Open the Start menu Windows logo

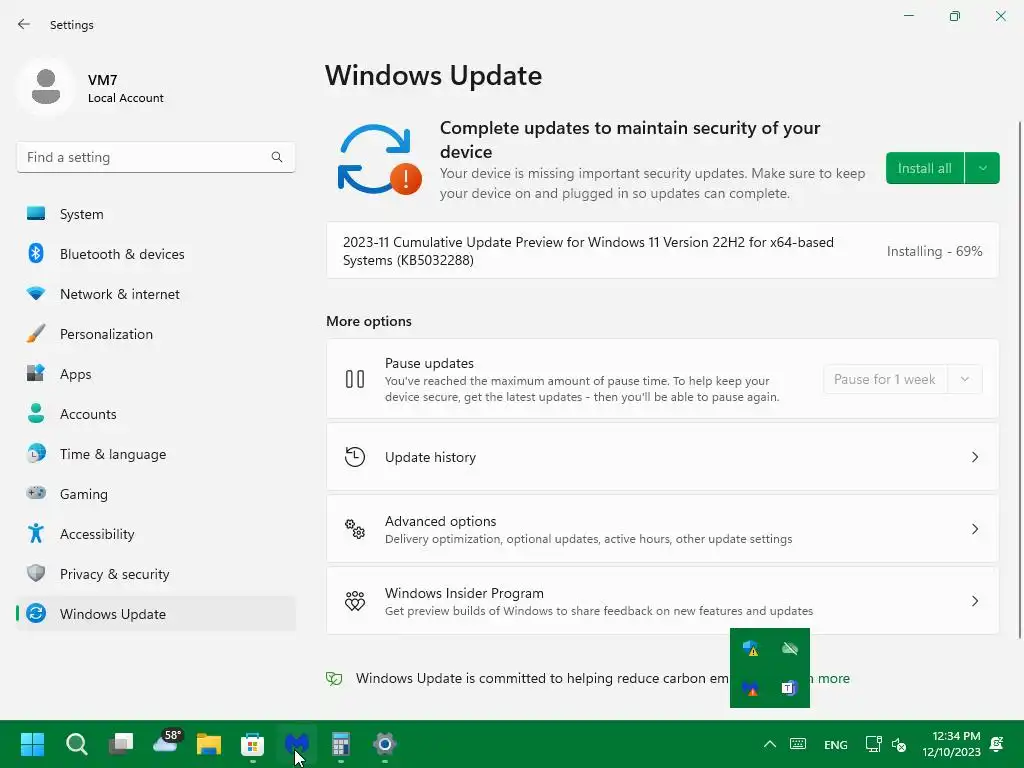32,744
